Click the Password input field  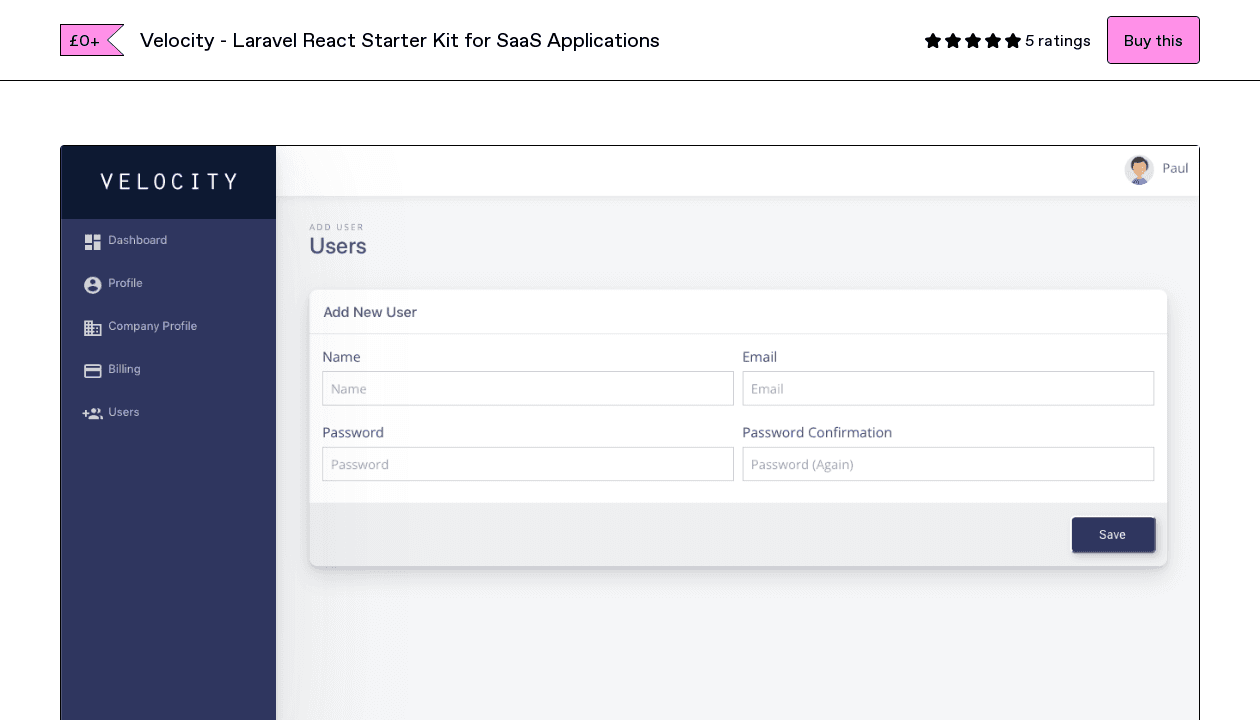[x=527, y=464]
